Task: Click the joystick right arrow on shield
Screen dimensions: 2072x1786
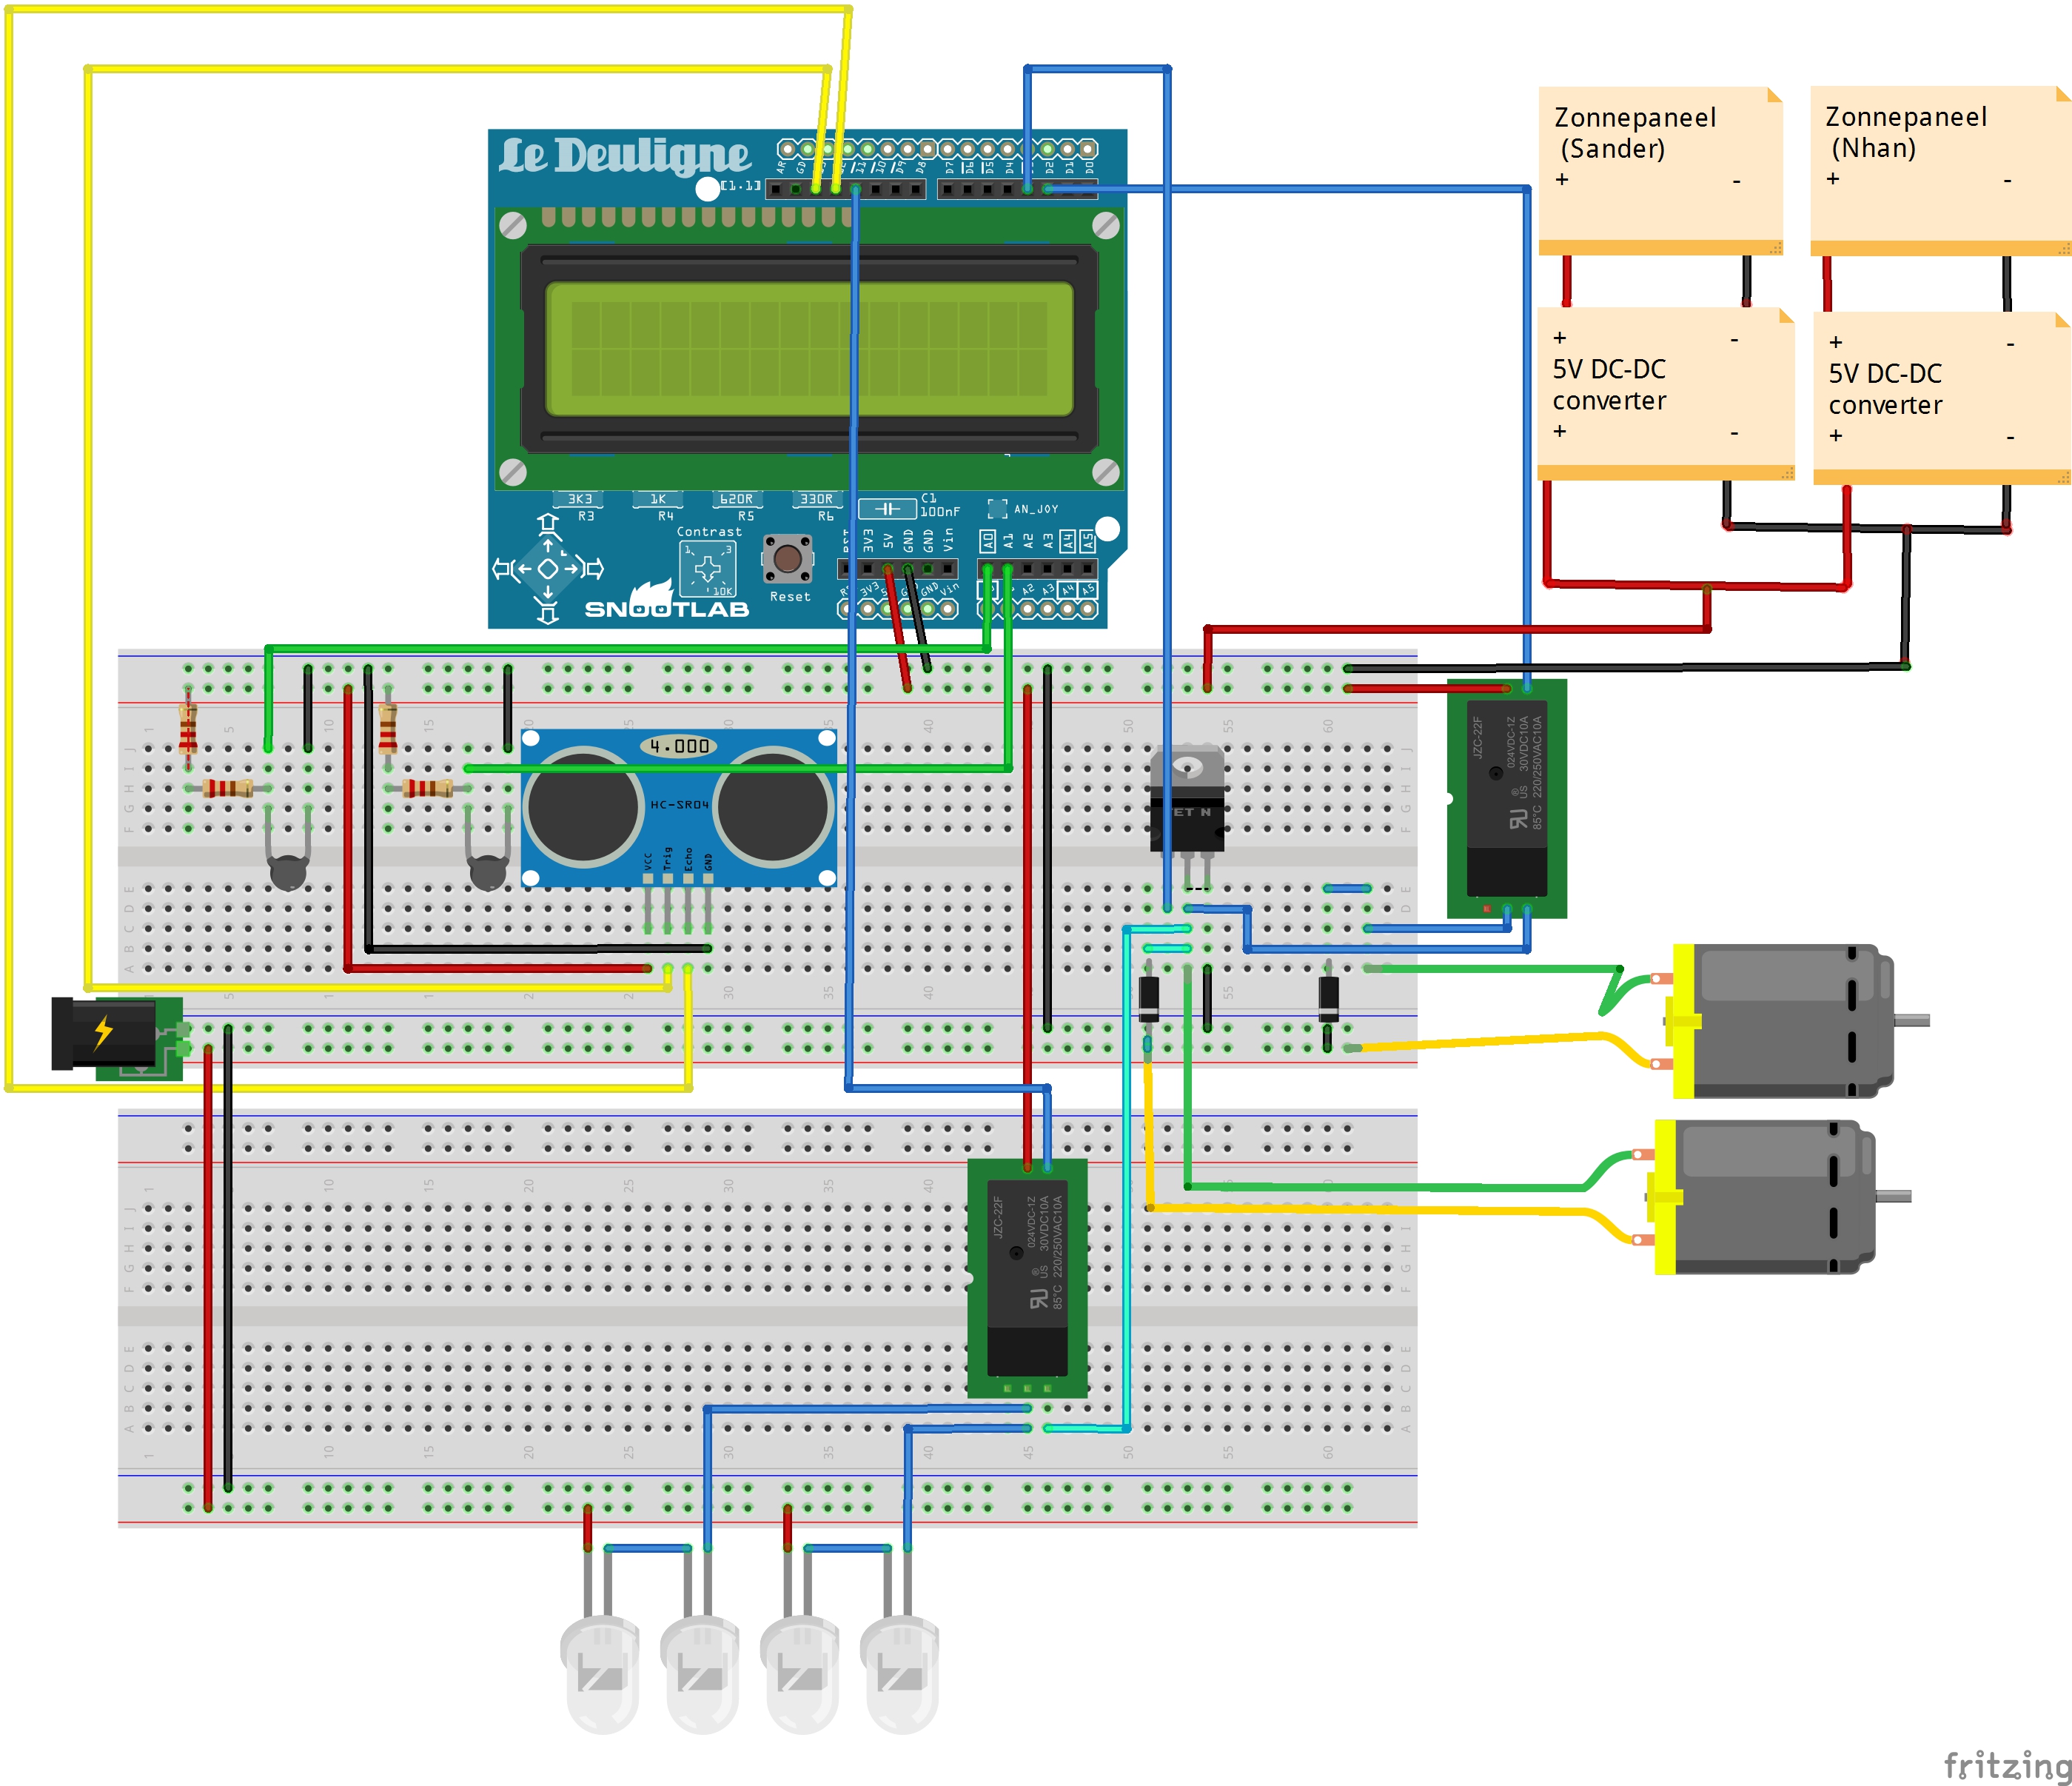Action: (594, 569)
